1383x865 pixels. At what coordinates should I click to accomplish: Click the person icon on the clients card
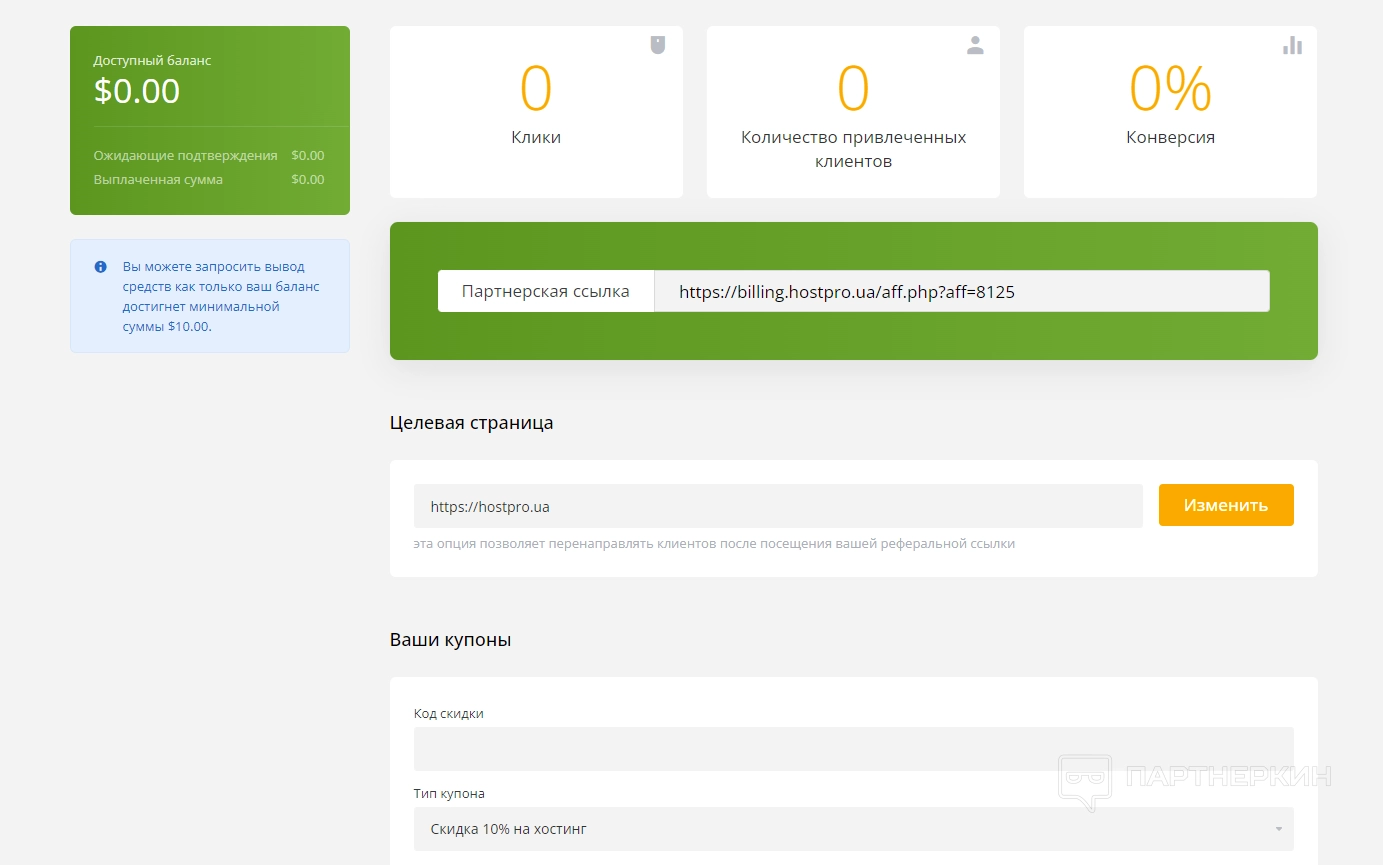pos(975,45)
